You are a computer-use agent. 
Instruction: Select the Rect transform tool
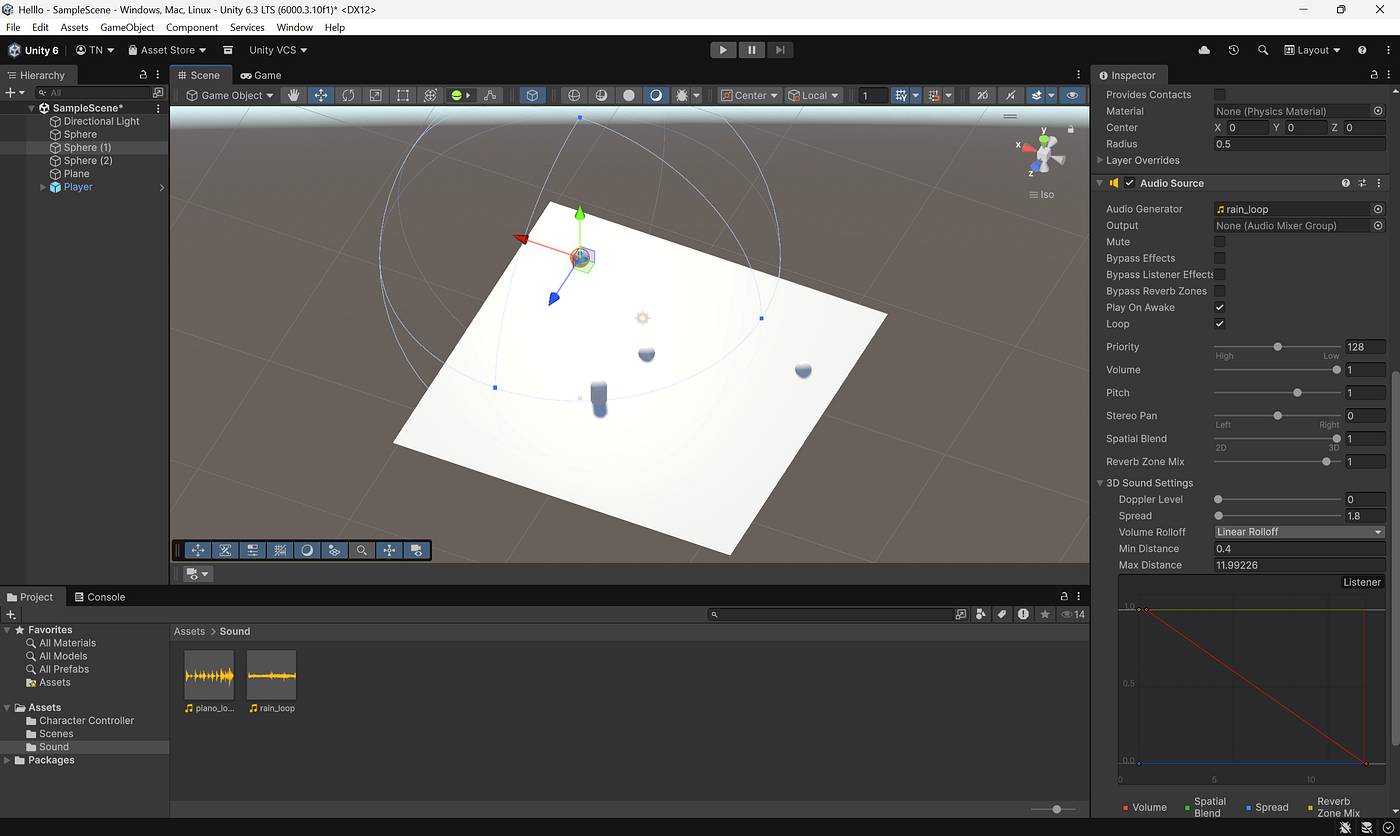403,95
